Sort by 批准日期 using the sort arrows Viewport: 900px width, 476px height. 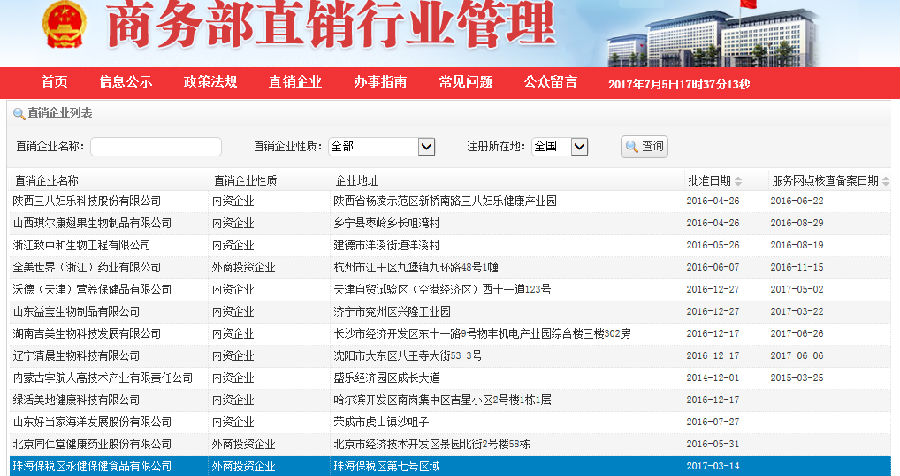738,181
